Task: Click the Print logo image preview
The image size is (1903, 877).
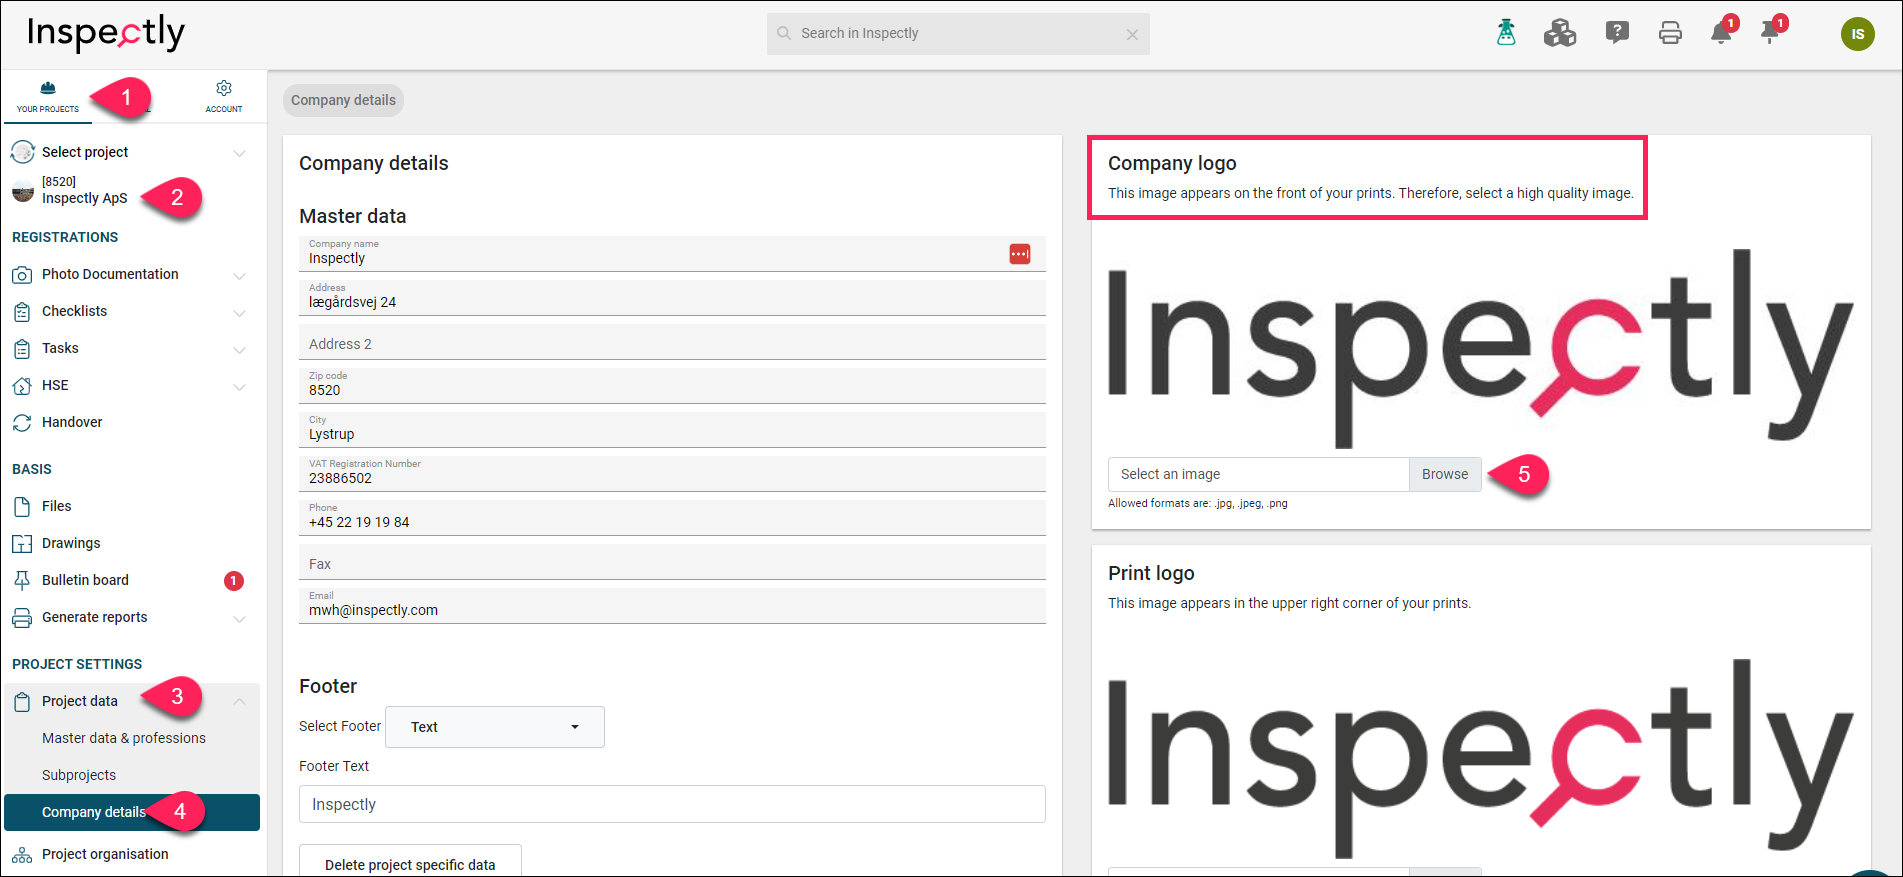Action: (x=1481, y=757)
